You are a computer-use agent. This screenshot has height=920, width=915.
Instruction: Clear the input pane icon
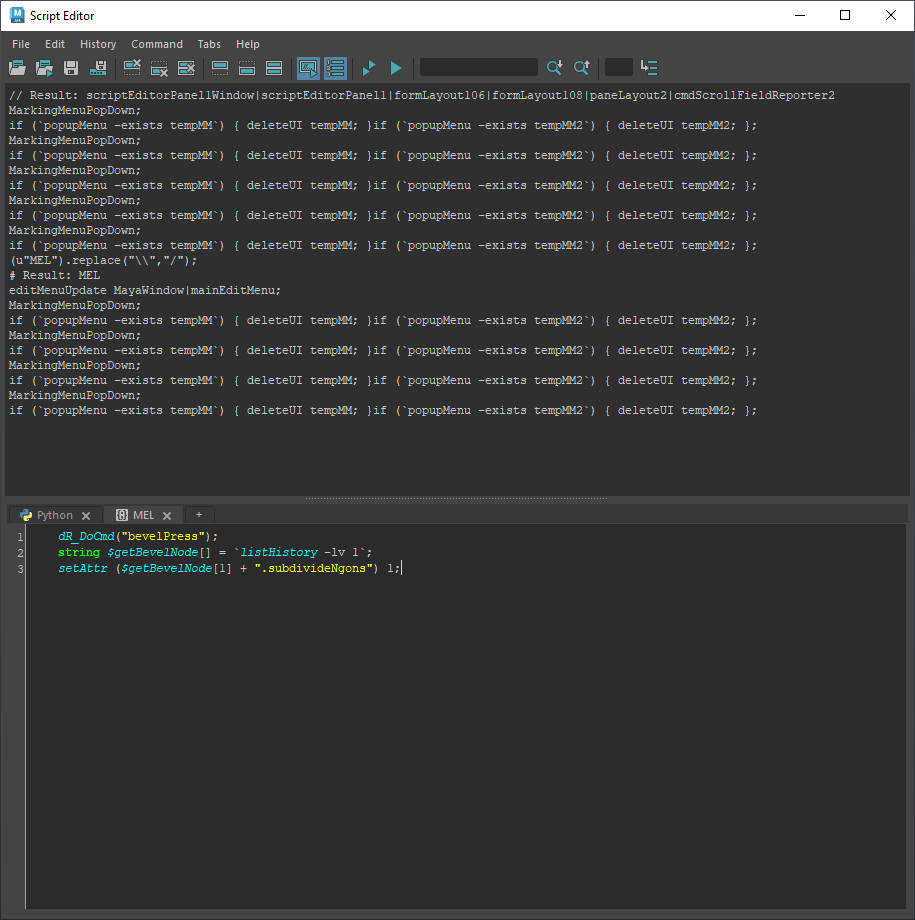[x=159, y=68]
